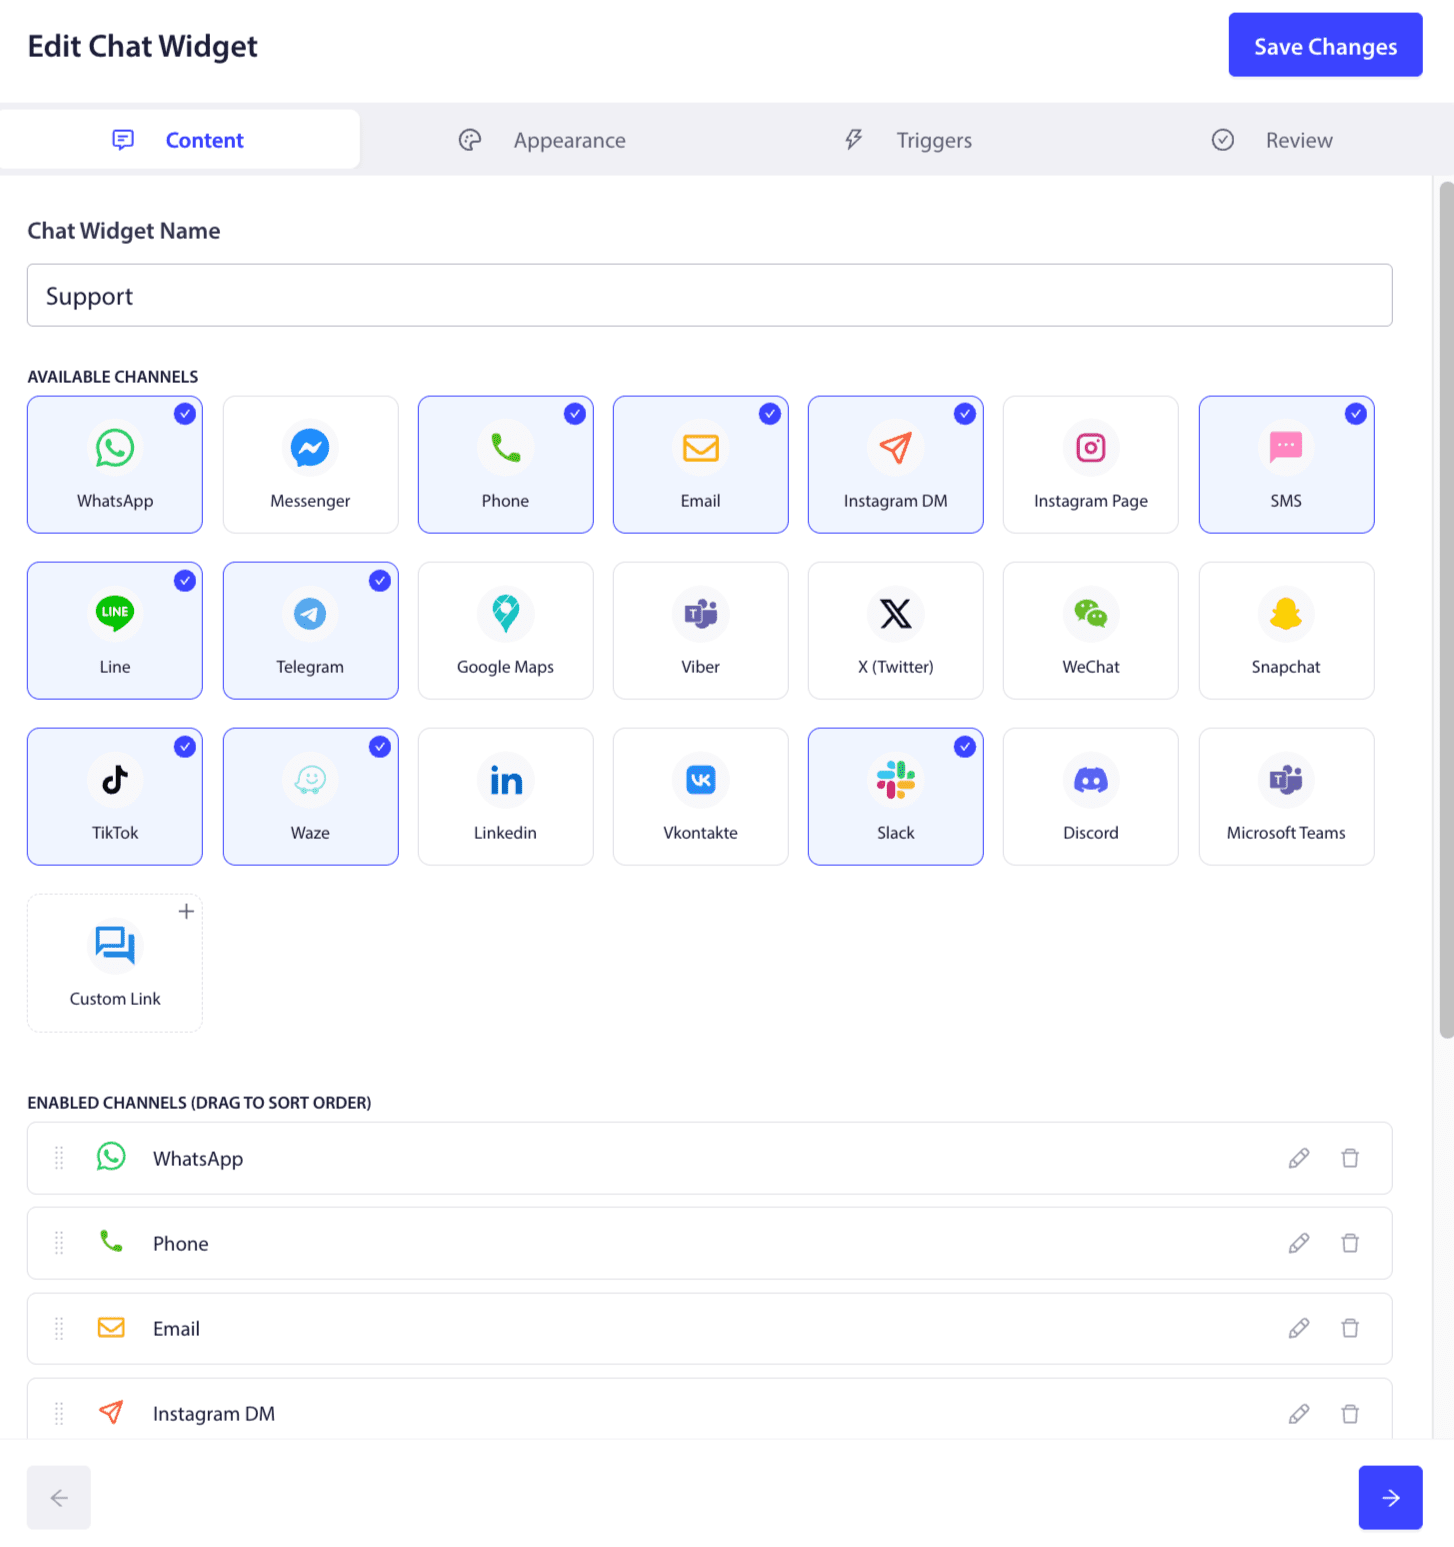Click the Discord channel icon

(1090, 796)
